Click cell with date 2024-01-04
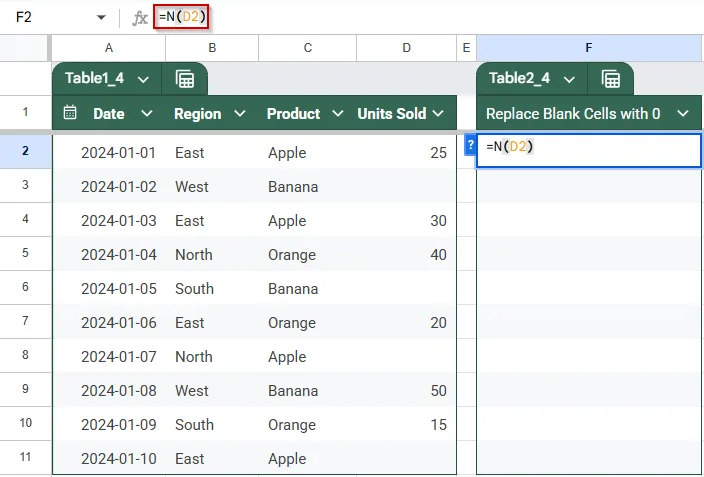This screenshot has height=477, width=704. coord(109,255)
